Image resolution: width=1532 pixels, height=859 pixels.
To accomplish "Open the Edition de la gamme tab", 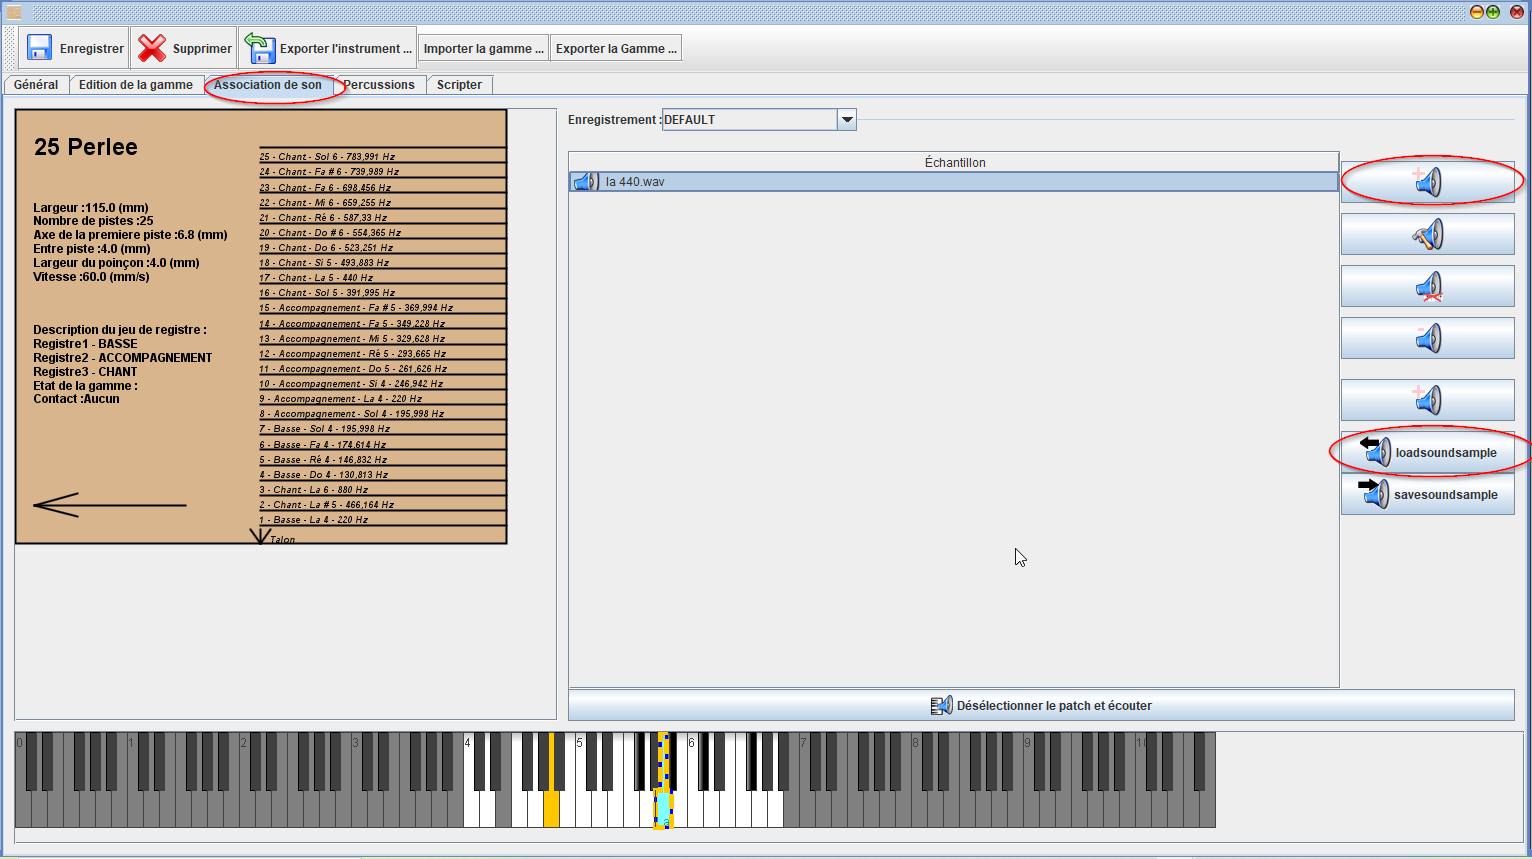I will click(x=136, y=85).
